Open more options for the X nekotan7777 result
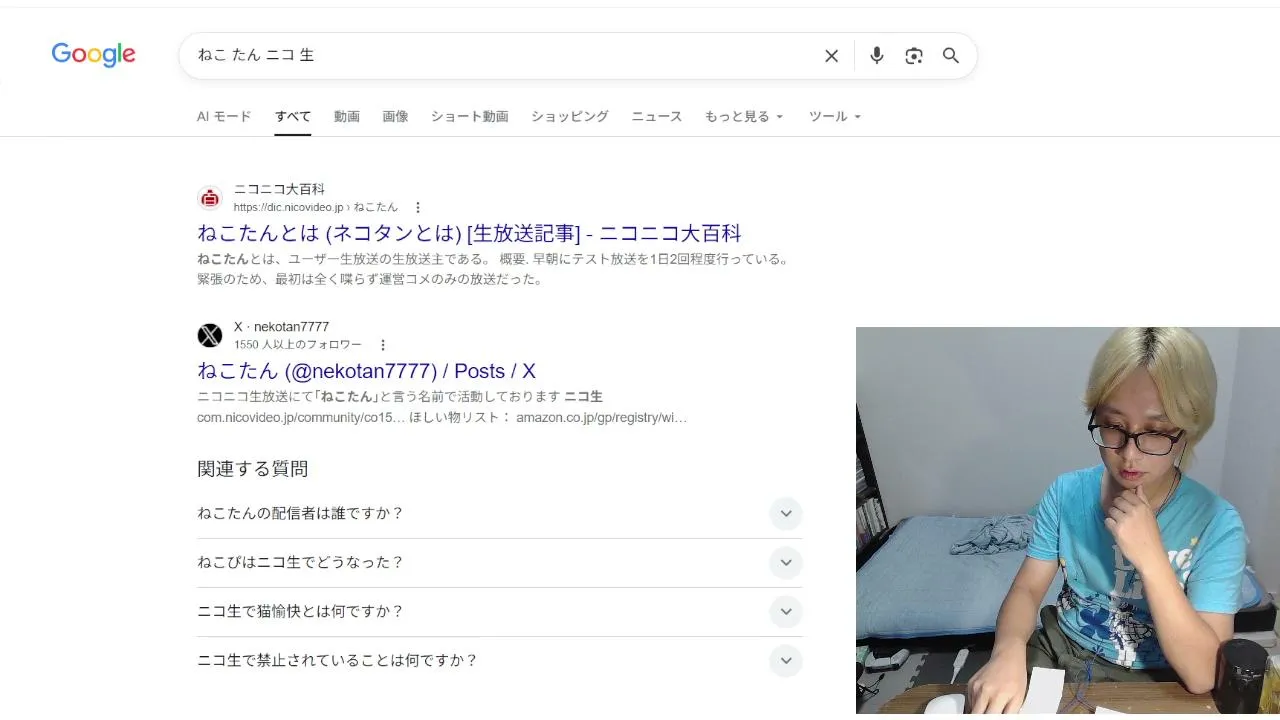This screenshot has height=720, width=1280. pyautogui.click(x=382, y=345)
